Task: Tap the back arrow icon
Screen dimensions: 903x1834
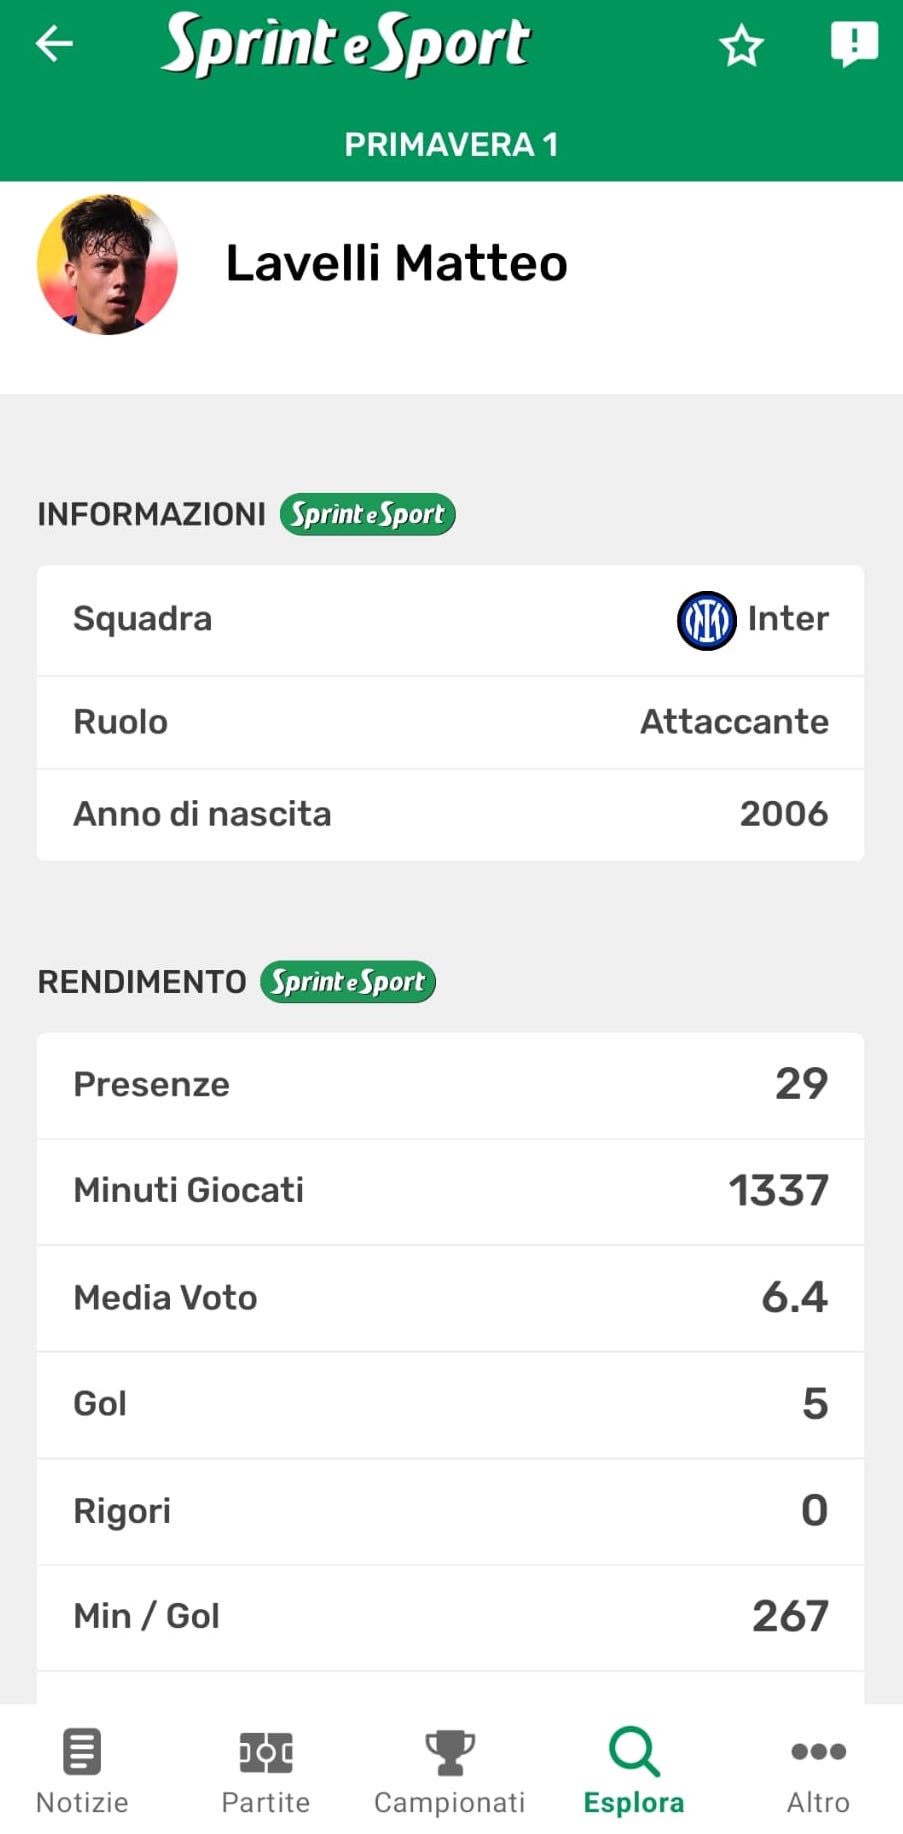Action: tap(55, 43)
